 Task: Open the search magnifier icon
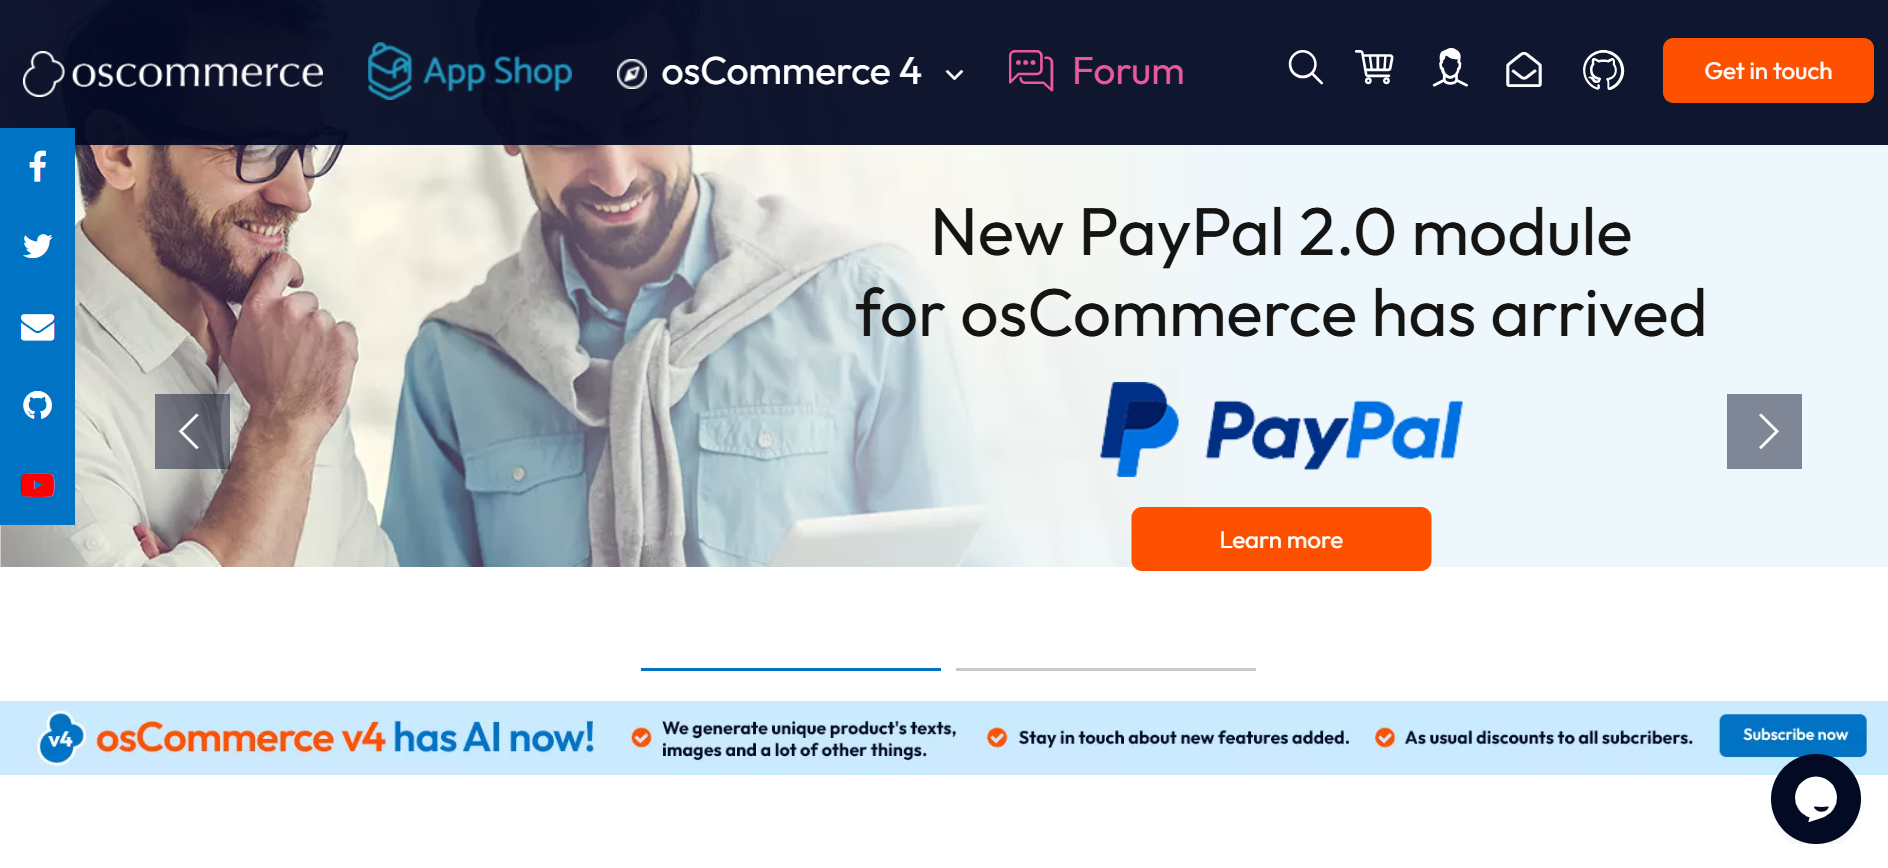click(x=1305, y=68)
